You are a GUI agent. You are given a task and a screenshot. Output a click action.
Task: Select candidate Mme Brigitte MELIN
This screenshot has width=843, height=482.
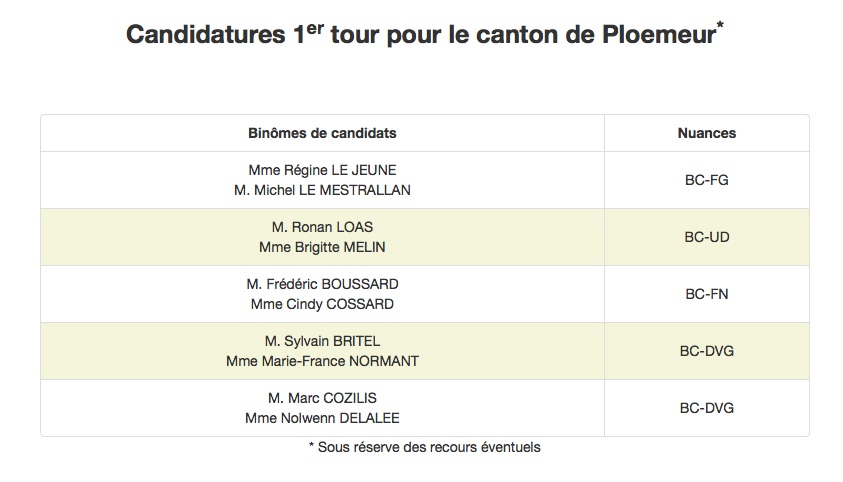322,247
